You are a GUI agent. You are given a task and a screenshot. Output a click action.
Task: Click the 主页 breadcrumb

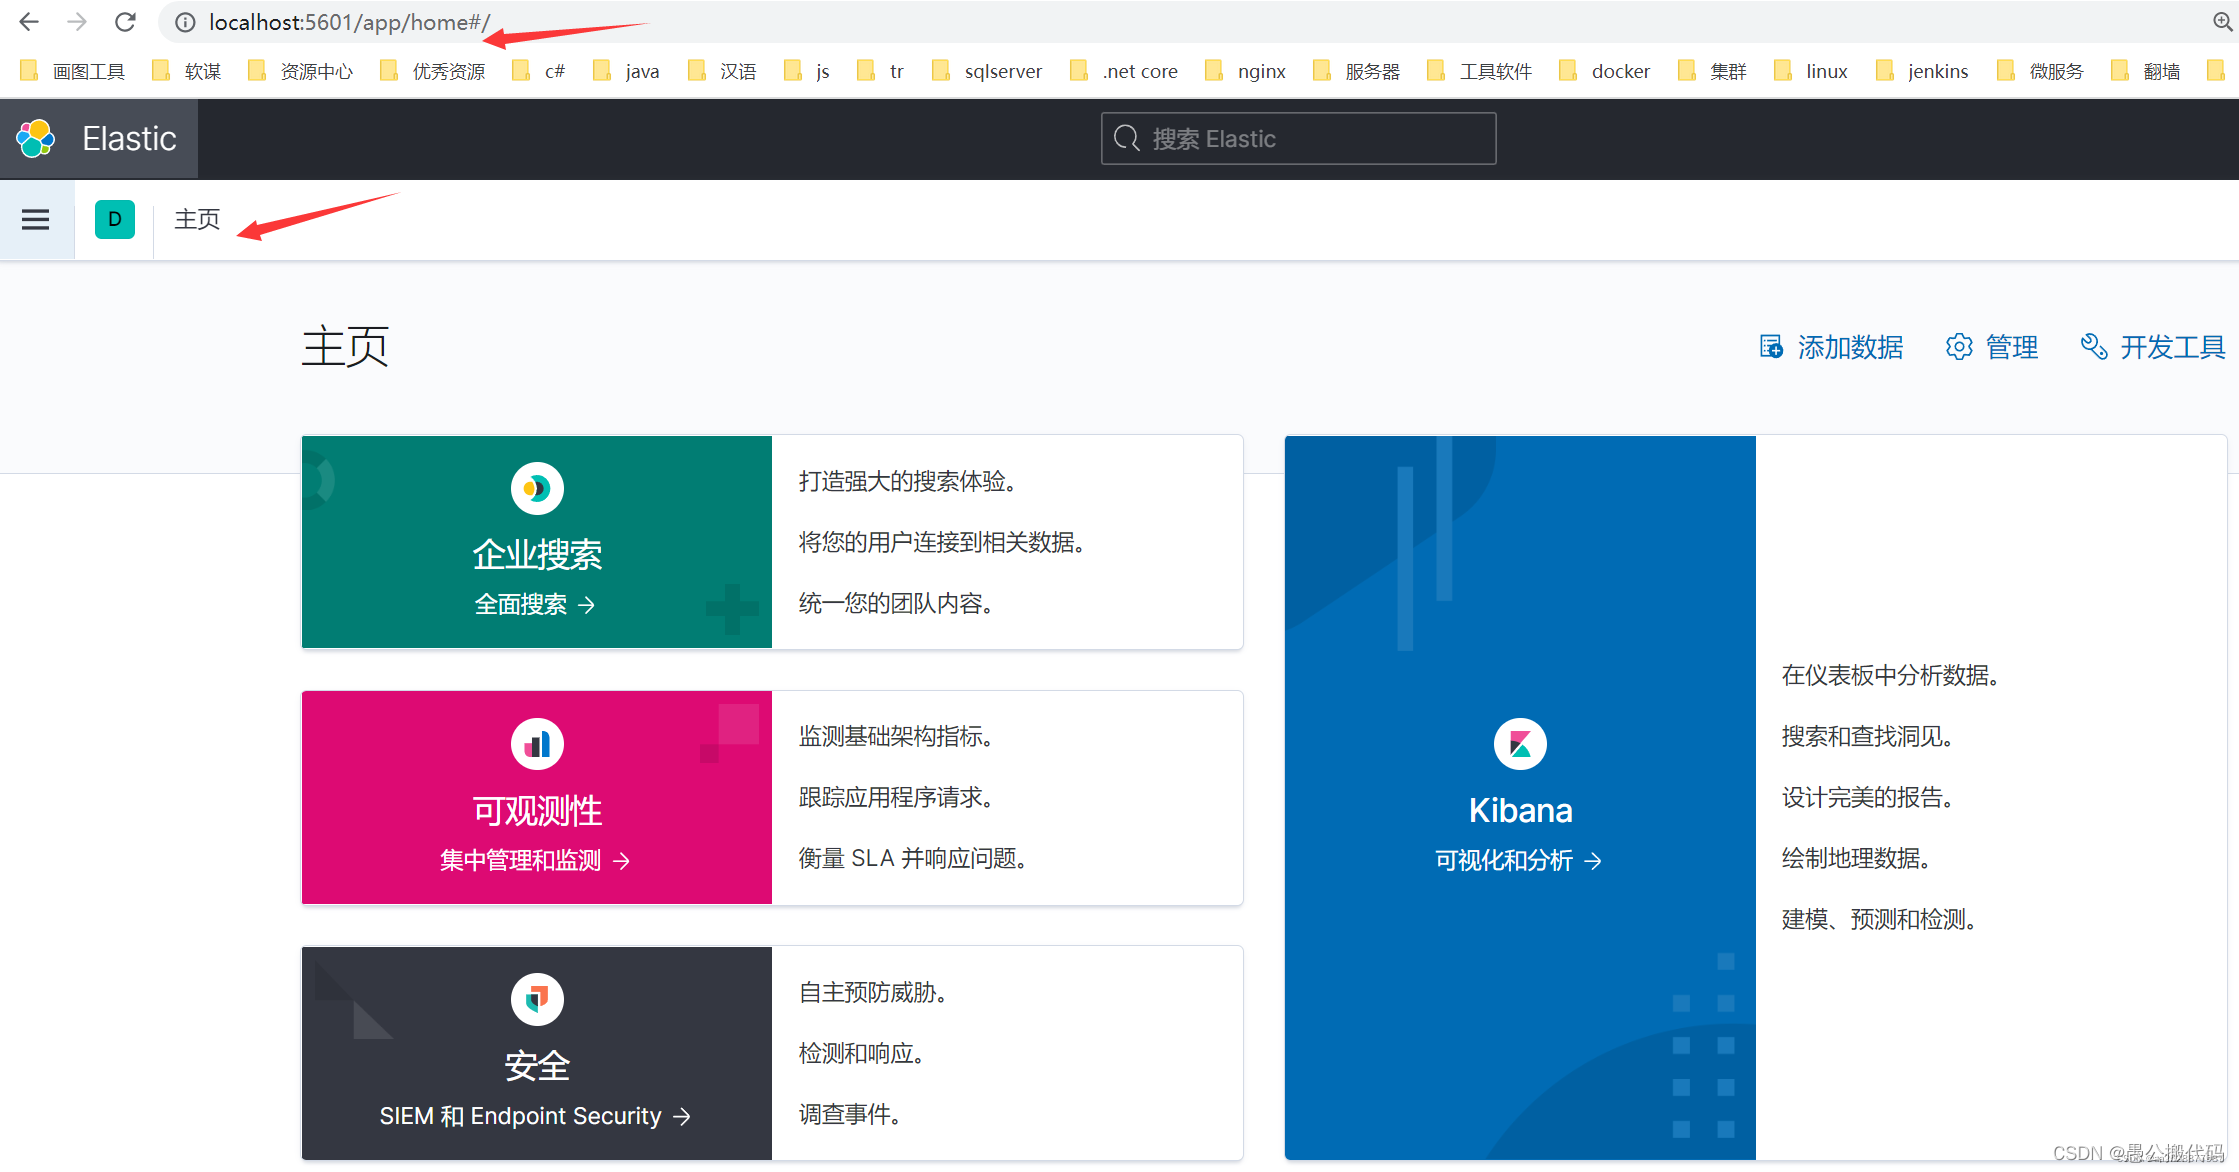tap(196, 219)
